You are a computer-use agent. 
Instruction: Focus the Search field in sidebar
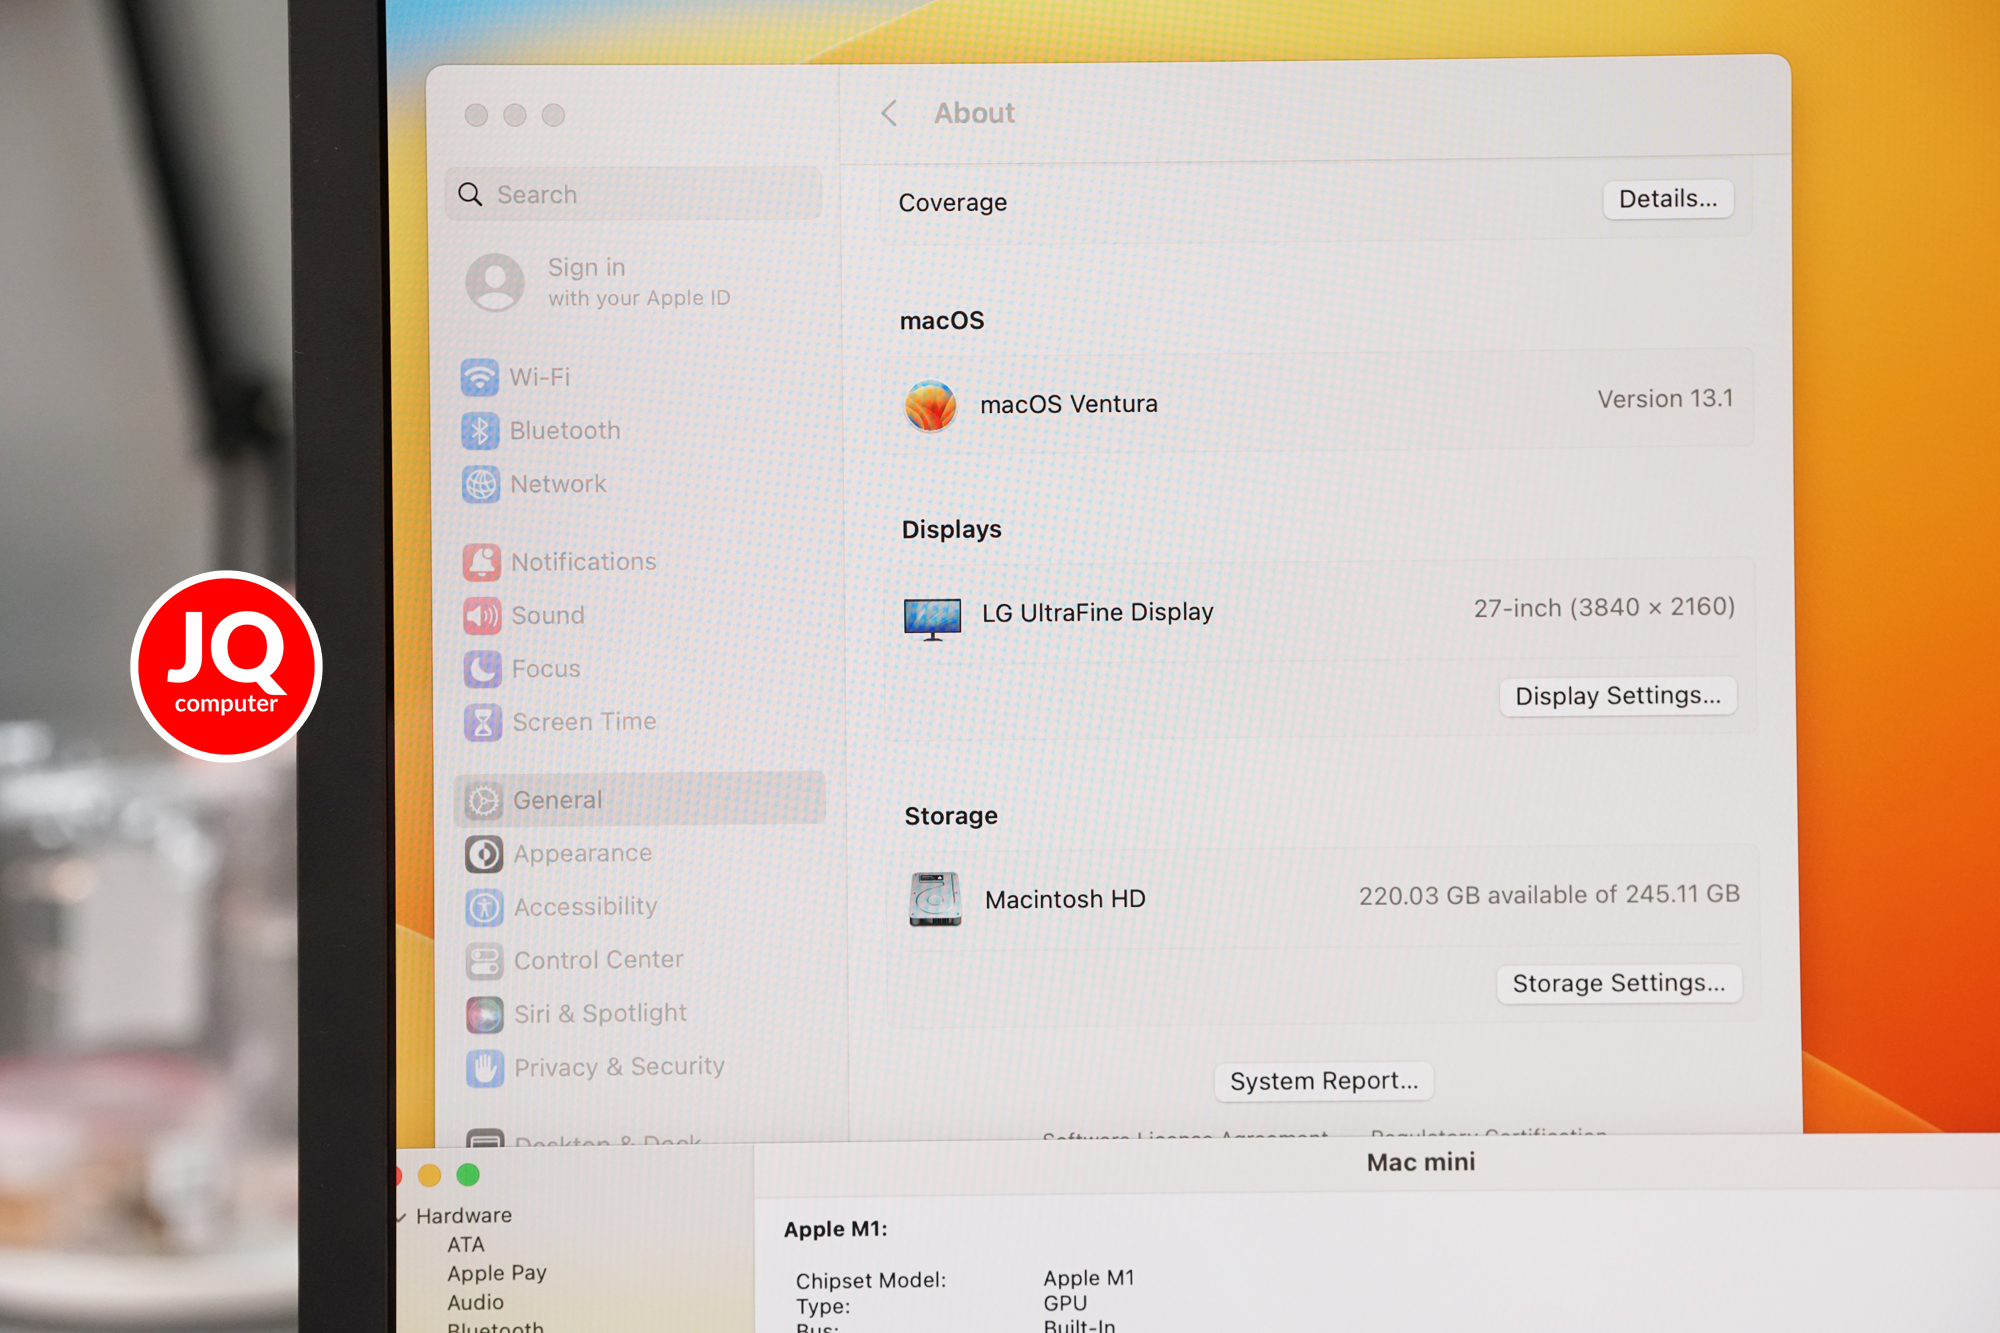pos(634,194)
